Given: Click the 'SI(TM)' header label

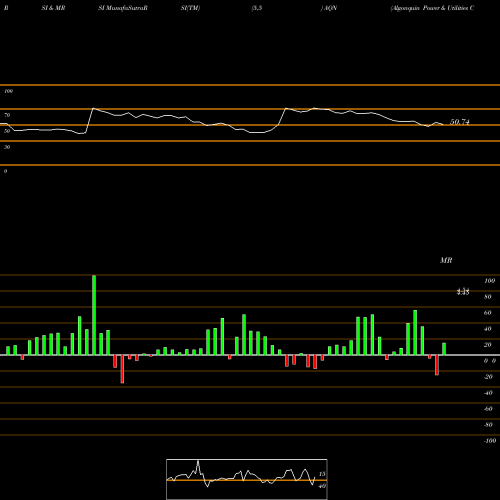Looking at the screenshot, I should click(x=190, y=8).
